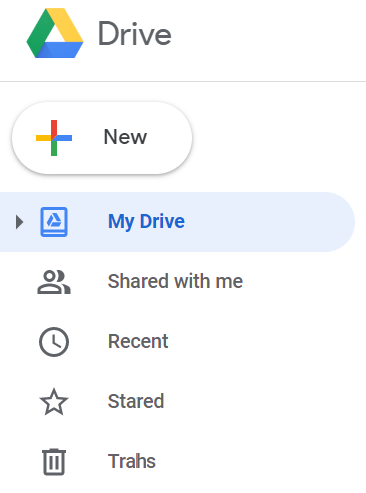Image resolution: width=366 pixels, height=493 pixels.
Task: Select the My Drive folder icon
Action: pos(54,222)
